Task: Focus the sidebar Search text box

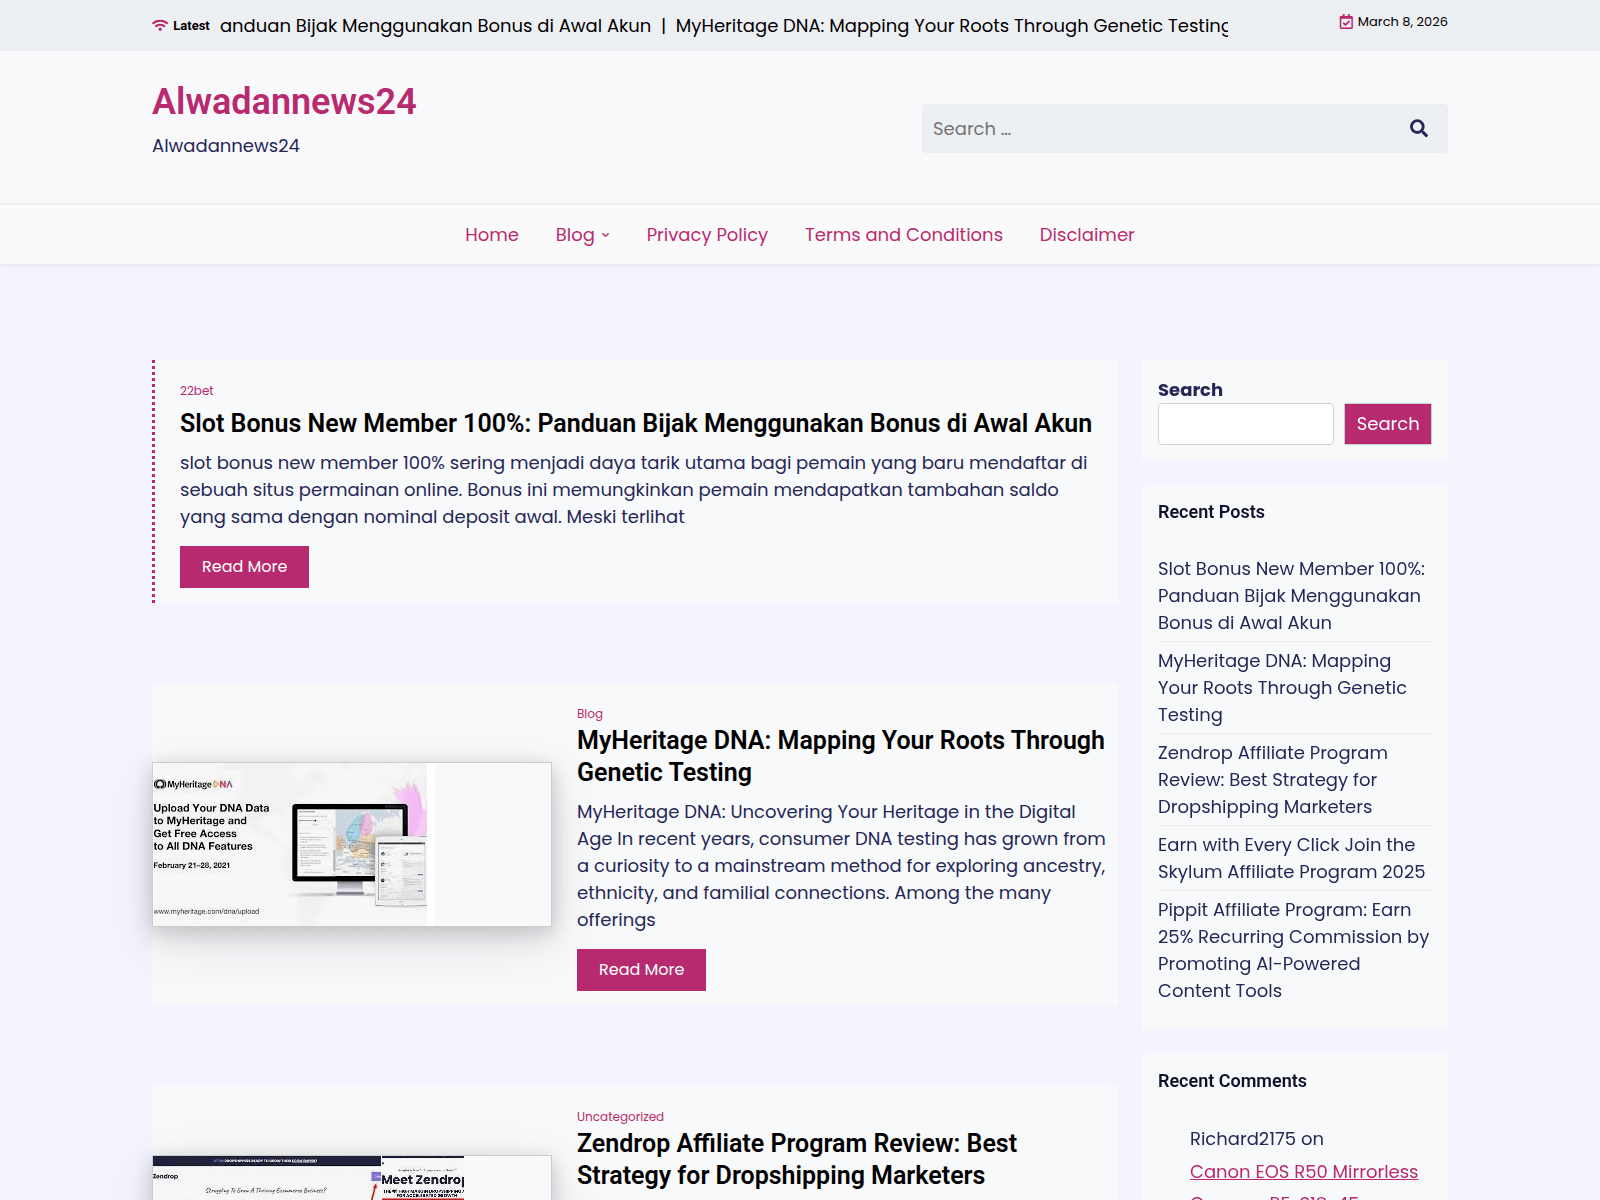Action: tap(1246, 424)
